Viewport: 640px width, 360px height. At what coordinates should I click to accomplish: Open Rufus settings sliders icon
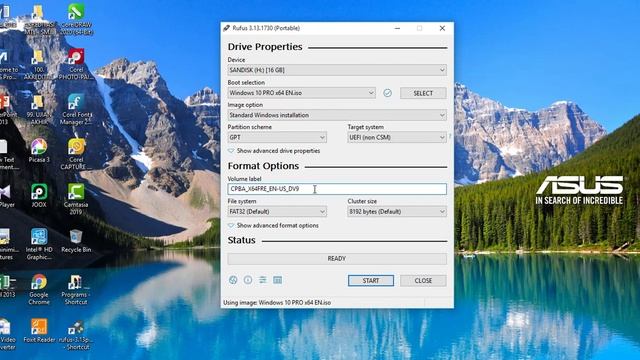pyautogui.click(x=263, y=280)
